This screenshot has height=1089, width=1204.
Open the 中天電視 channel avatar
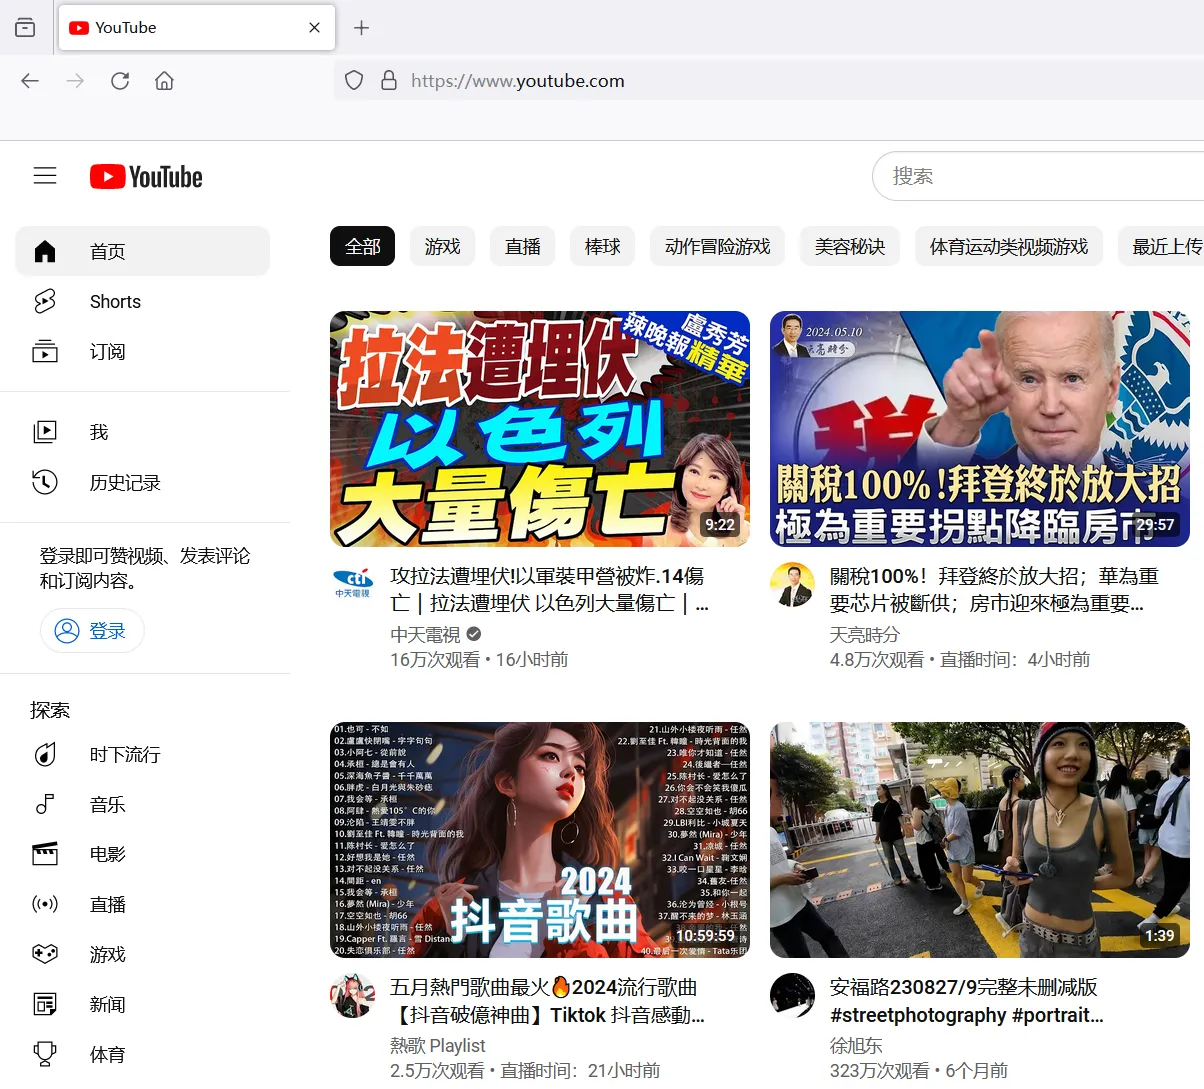[x=353, y=582]
